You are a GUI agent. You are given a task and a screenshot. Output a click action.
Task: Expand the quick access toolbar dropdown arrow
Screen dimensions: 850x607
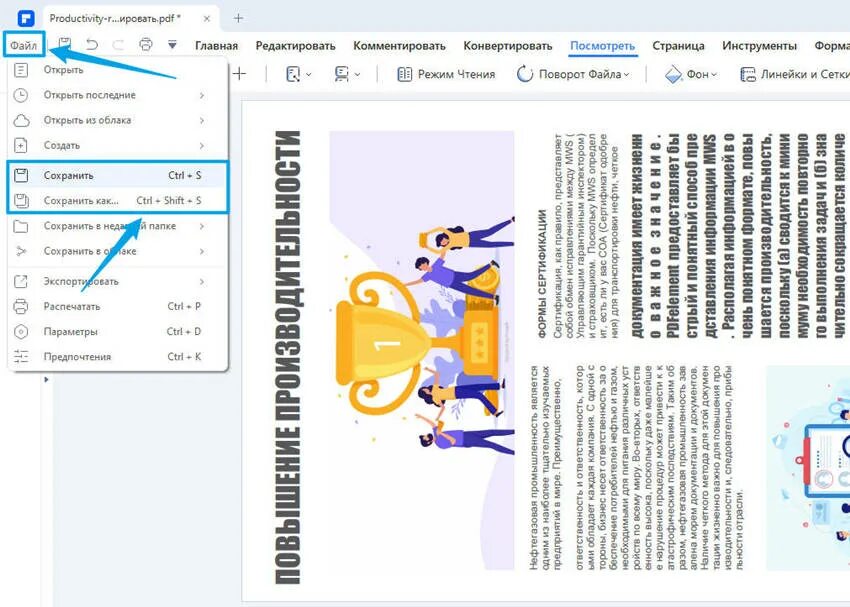tap(172, 44)
